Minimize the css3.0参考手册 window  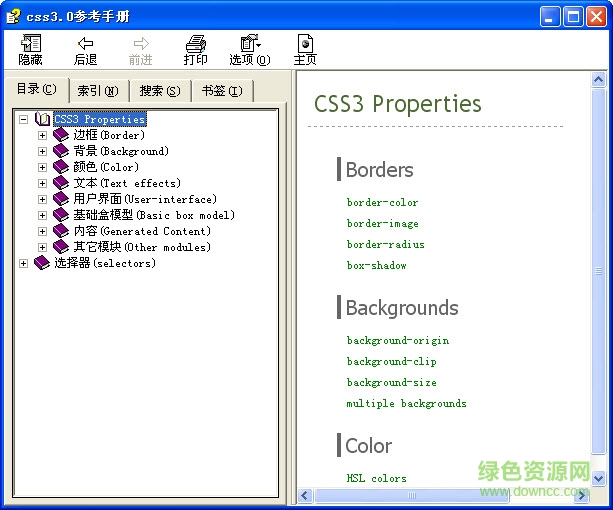550,17
